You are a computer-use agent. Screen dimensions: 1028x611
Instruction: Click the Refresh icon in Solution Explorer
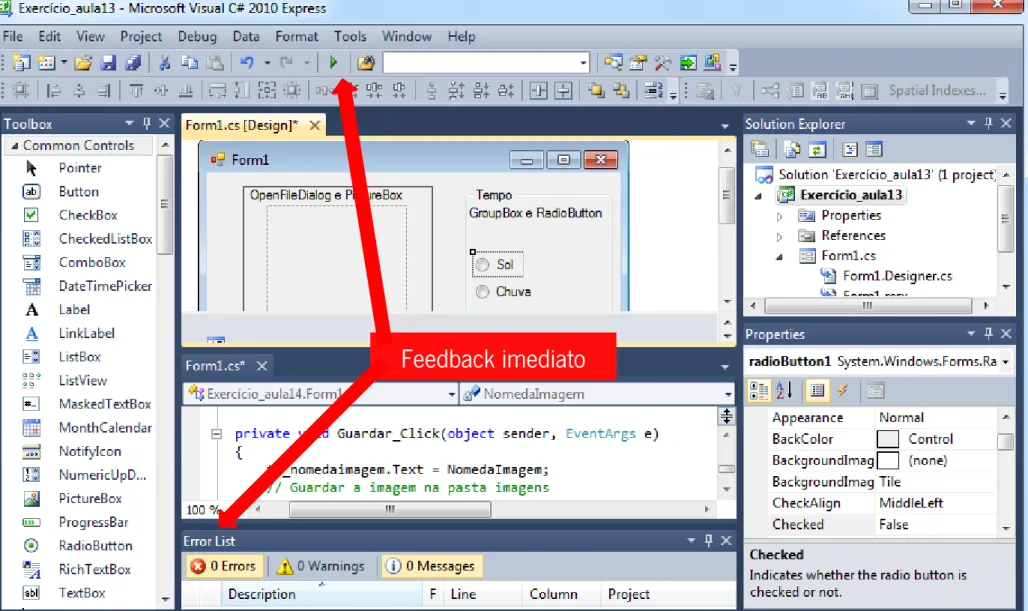[817, 149]
